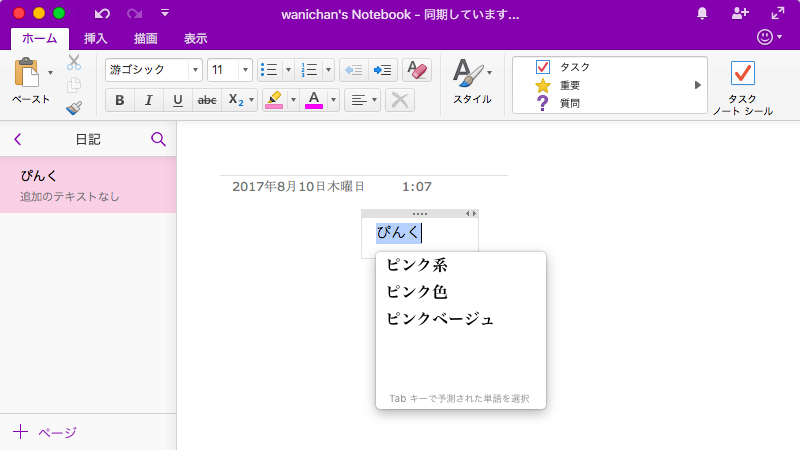This screenshot has height=450, width=800.
Task: Click the scissors Cut icon
Action: (74, 62)
